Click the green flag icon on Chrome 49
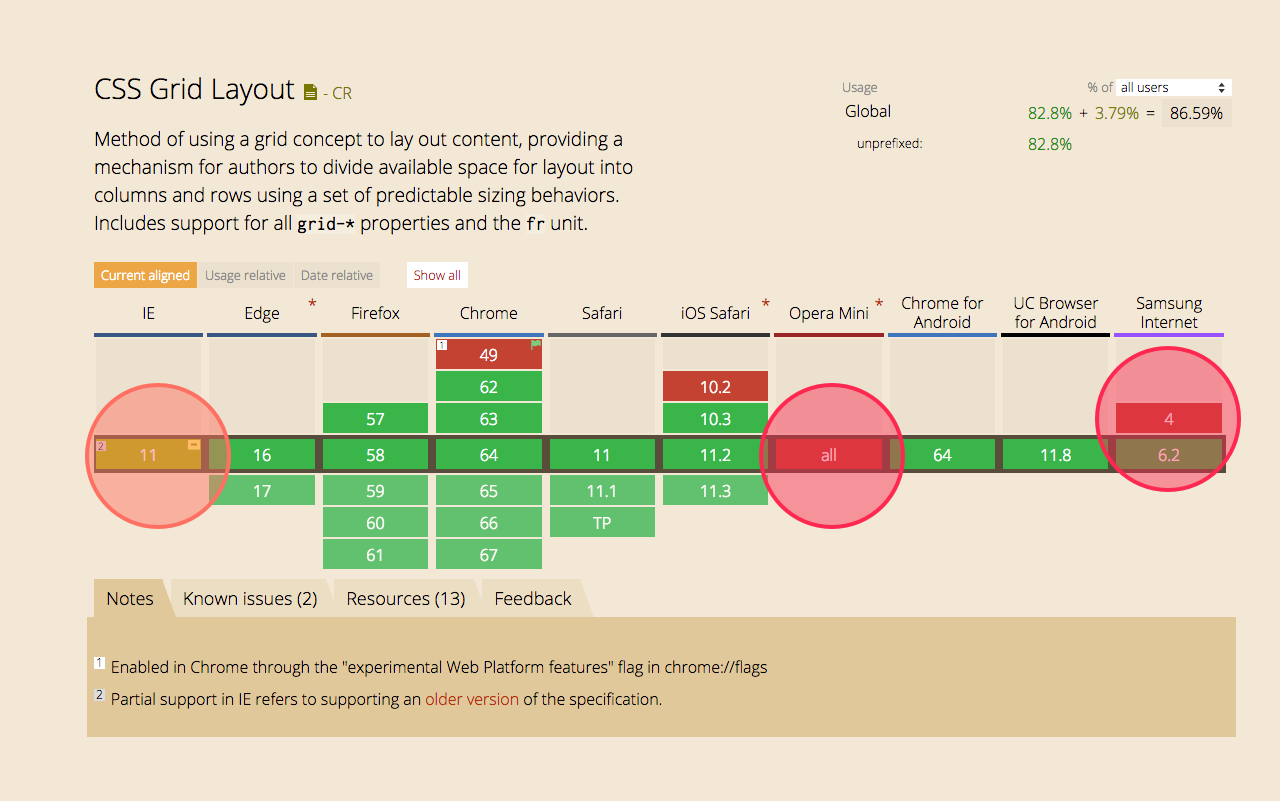Viewport: 1280px width, 801px height. (x=536, y=344)
